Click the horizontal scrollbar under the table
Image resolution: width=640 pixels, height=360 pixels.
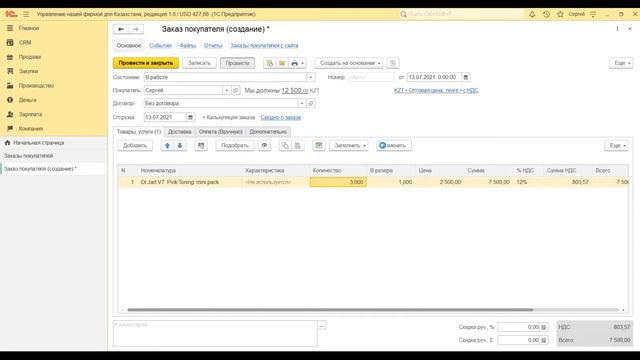tap(330, 310)
